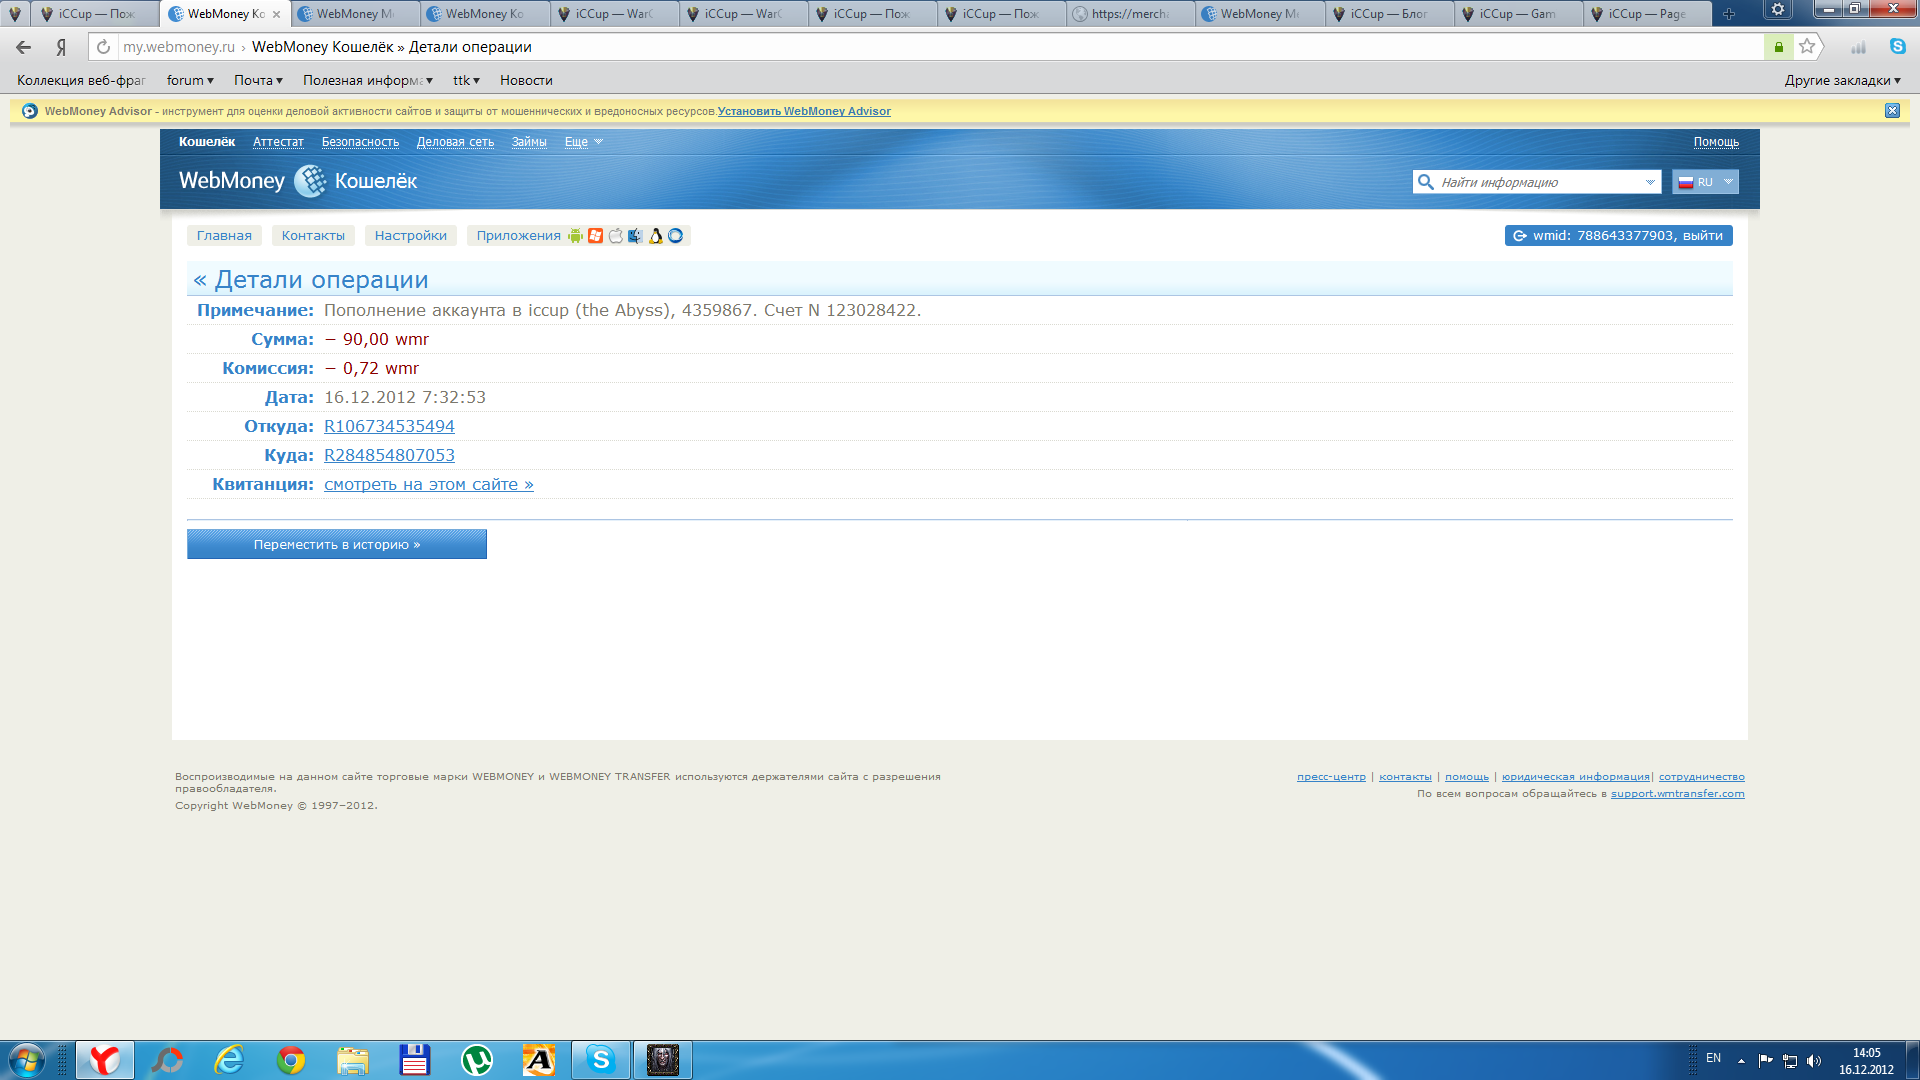Click the Mac Finder app icon

635,236
